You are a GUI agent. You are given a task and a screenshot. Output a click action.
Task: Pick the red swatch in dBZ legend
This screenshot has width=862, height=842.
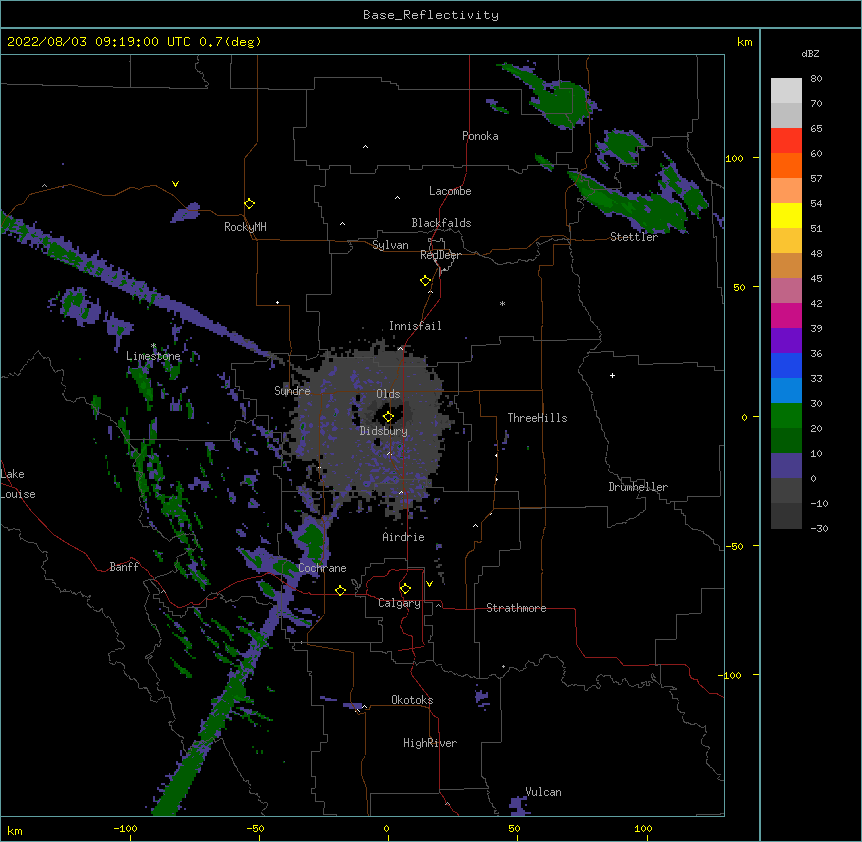tap(786, 141)
